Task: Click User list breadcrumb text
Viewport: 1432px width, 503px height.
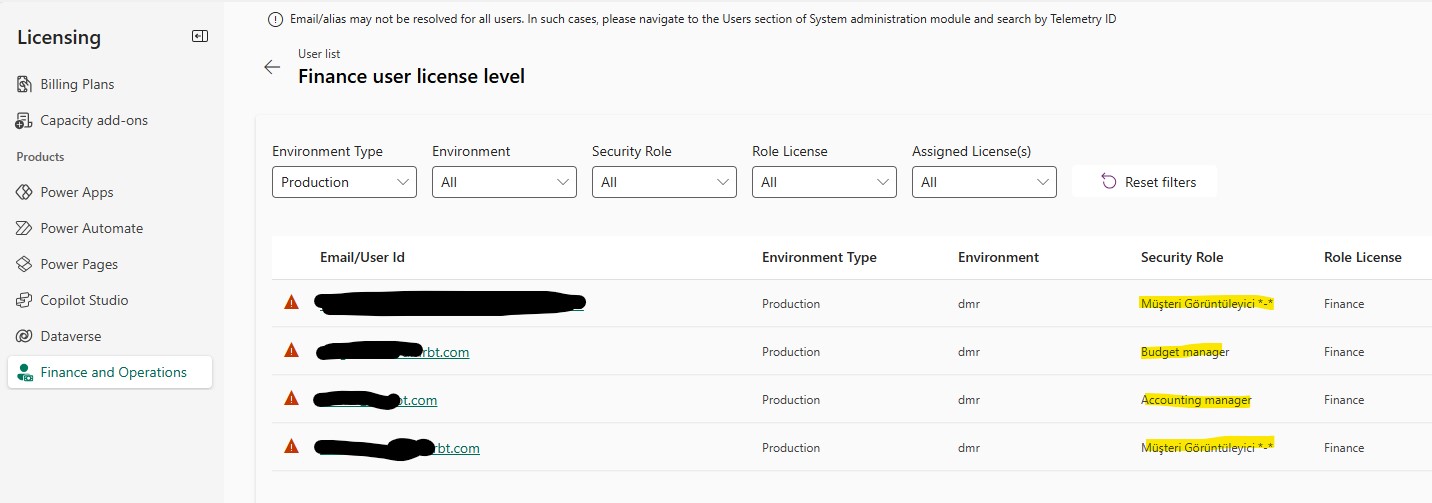Action: pyautogui.click(x=319, y=54)
